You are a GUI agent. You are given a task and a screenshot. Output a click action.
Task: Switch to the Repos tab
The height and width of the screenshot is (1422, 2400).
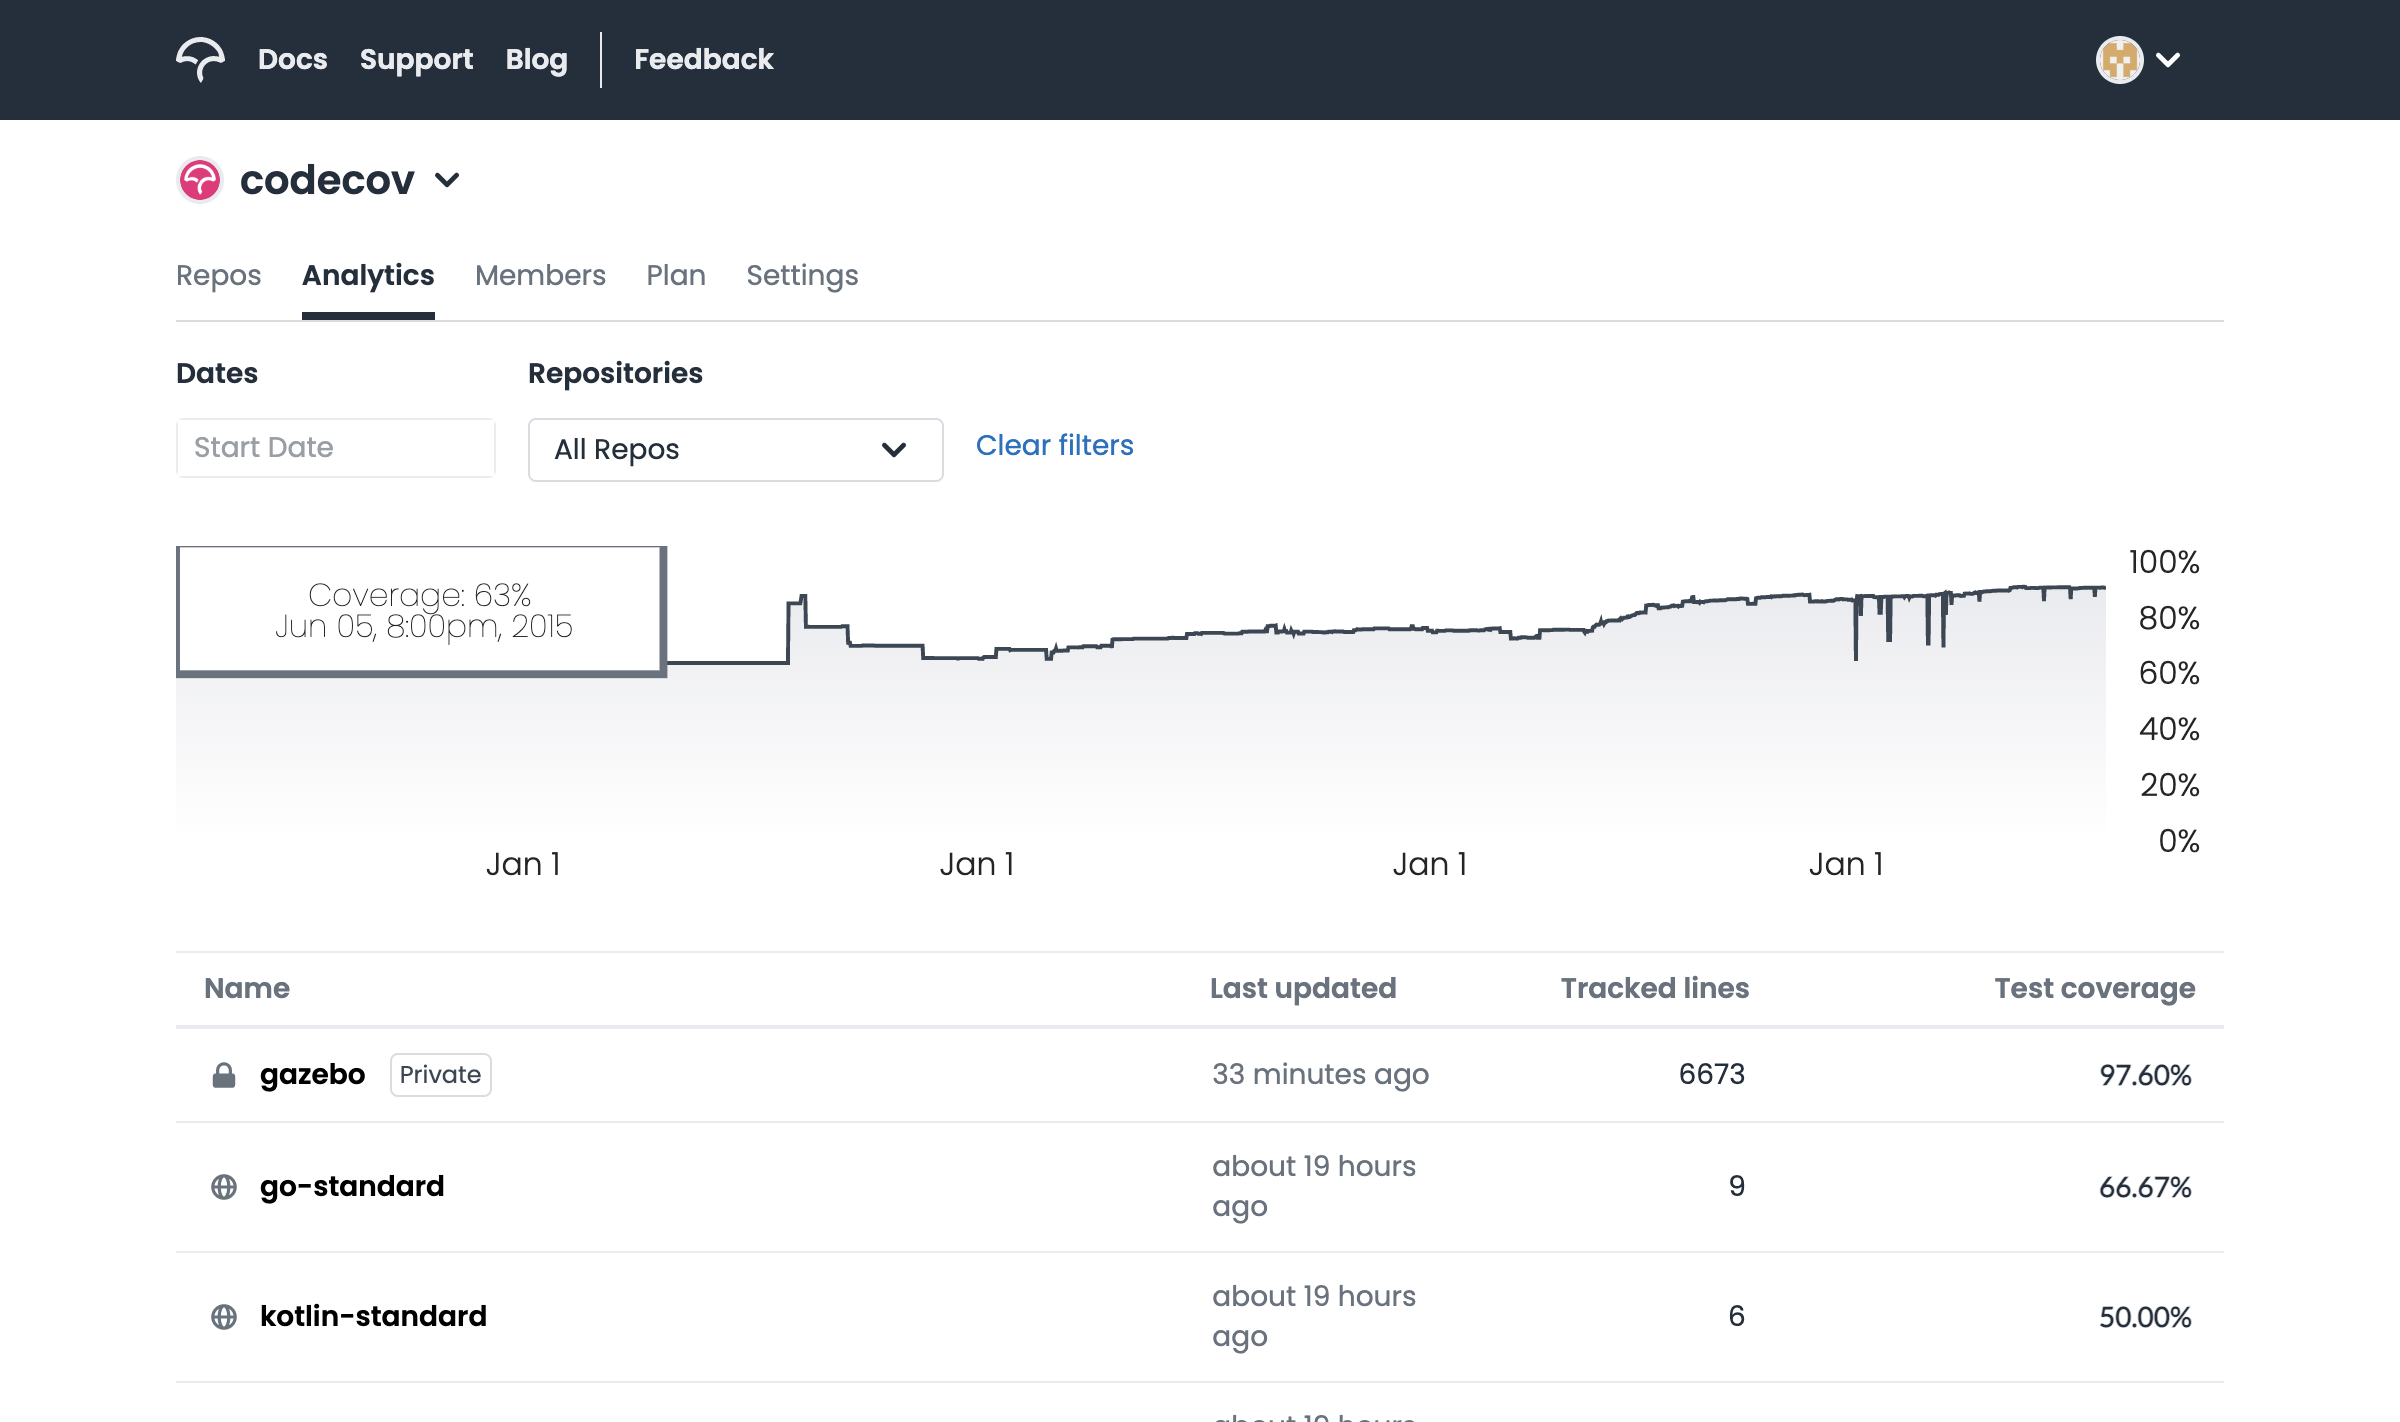(218, 275)
